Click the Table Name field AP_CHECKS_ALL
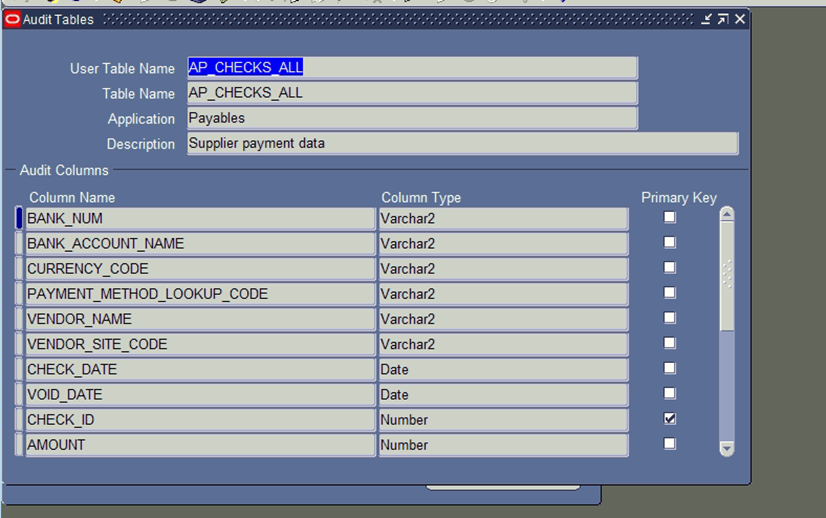 coord(412,93)
